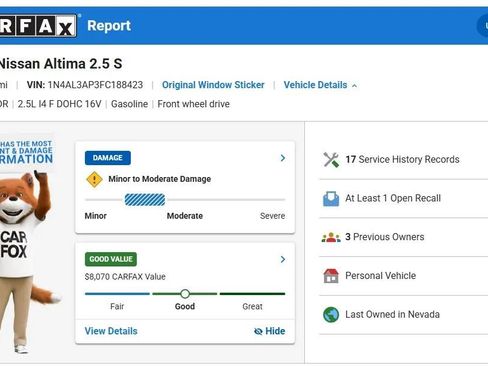Click the CARFAX Value slider handle
This screenshot has width=488, height=366.
[x=185, y=294]
